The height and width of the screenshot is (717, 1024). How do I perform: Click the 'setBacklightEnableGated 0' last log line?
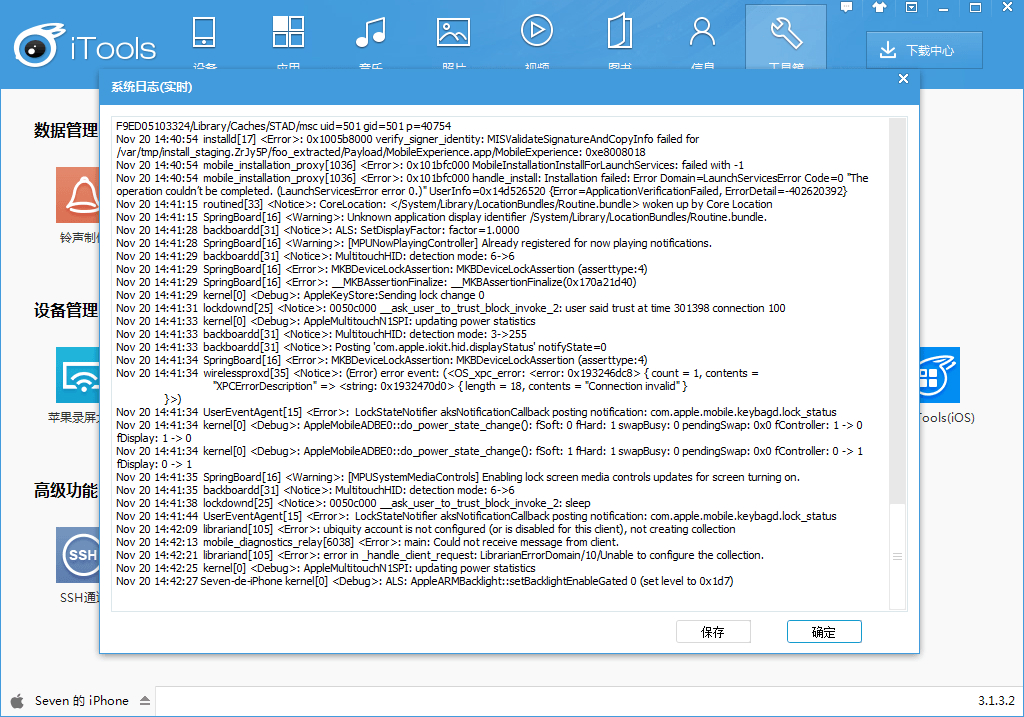pyautogui.click(x=424, y=581)
